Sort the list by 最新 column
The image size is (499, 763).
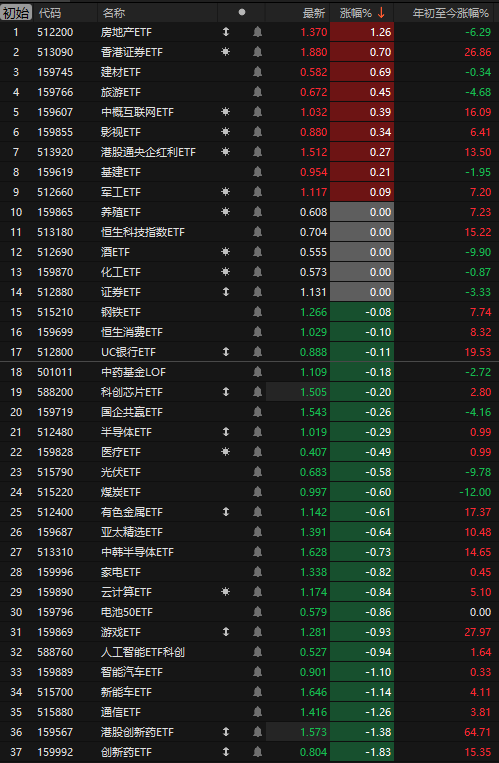(x=314, y=13)
